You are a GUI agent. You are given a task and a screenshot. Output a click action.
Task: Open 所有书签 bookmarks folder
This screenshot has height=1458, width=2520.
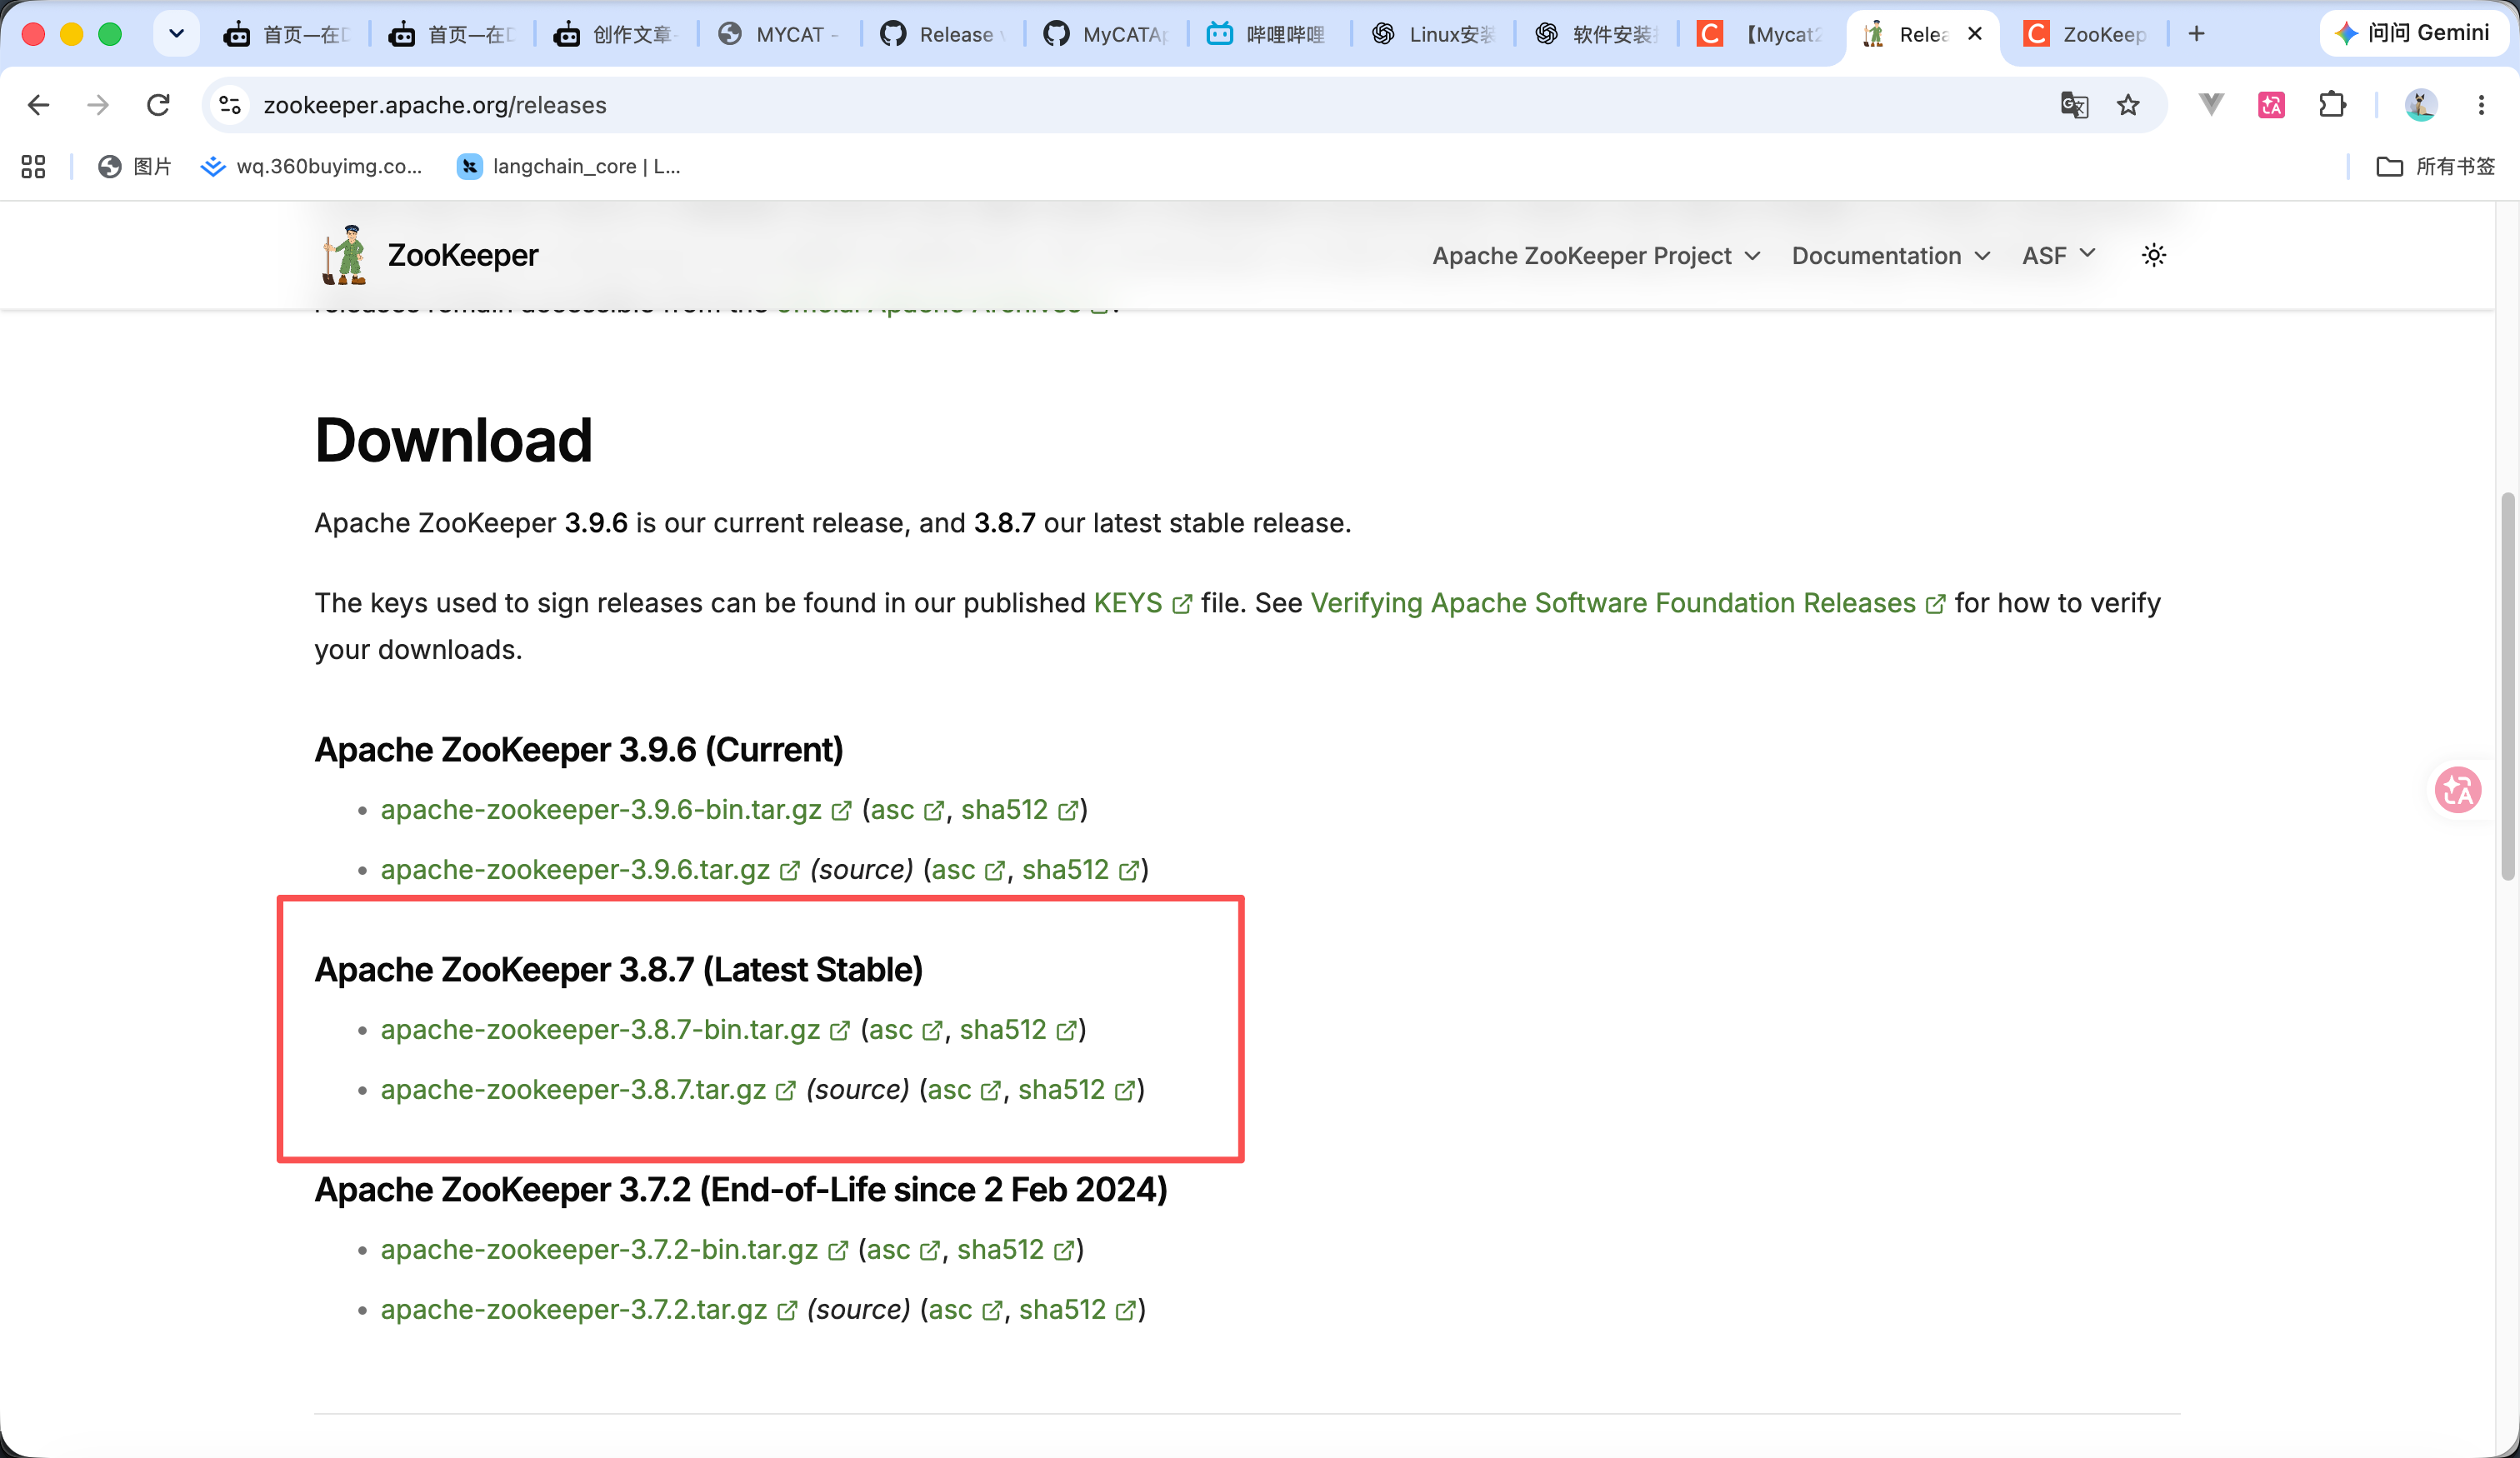(2435, 166)
